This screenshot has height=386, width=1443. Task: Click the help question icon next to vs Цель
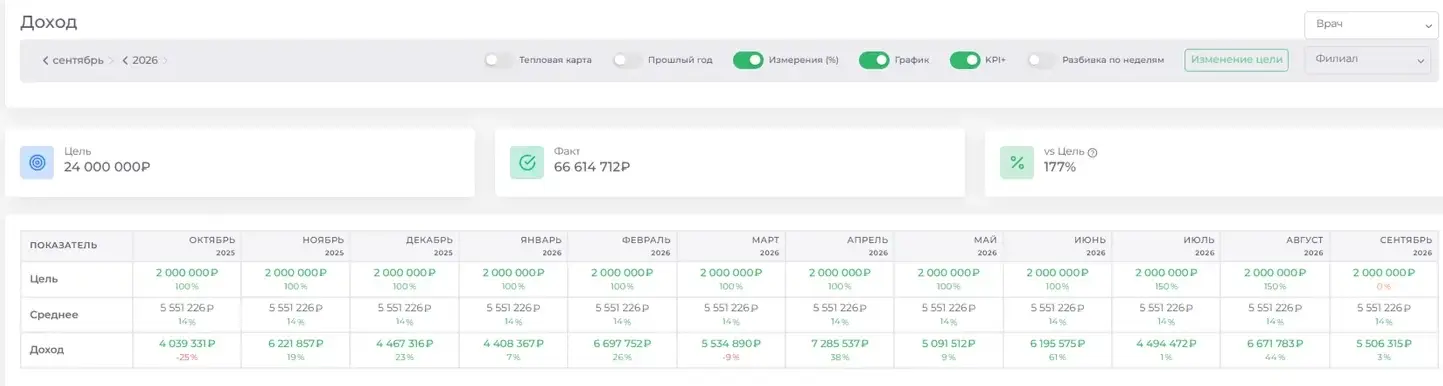tap(1092, 153)
